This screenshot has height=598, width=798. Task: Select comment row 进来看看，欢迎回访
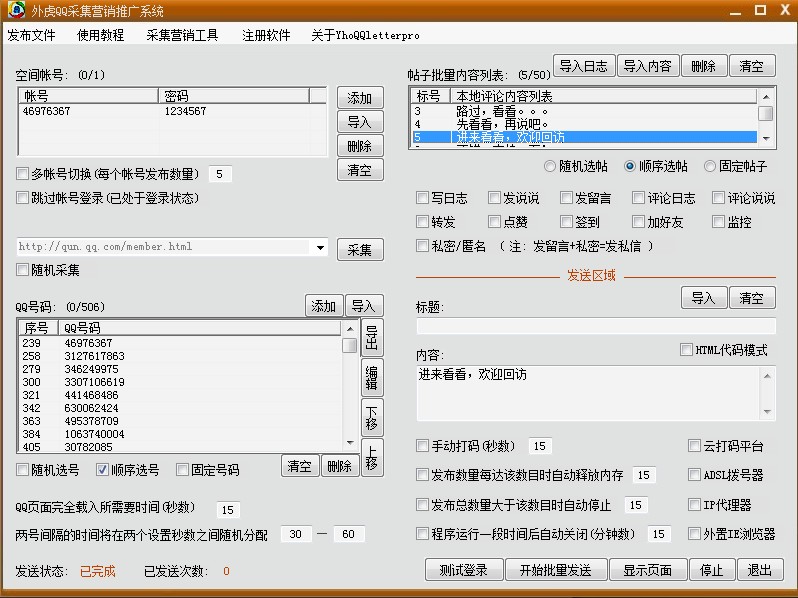click(x=583, y=137)
